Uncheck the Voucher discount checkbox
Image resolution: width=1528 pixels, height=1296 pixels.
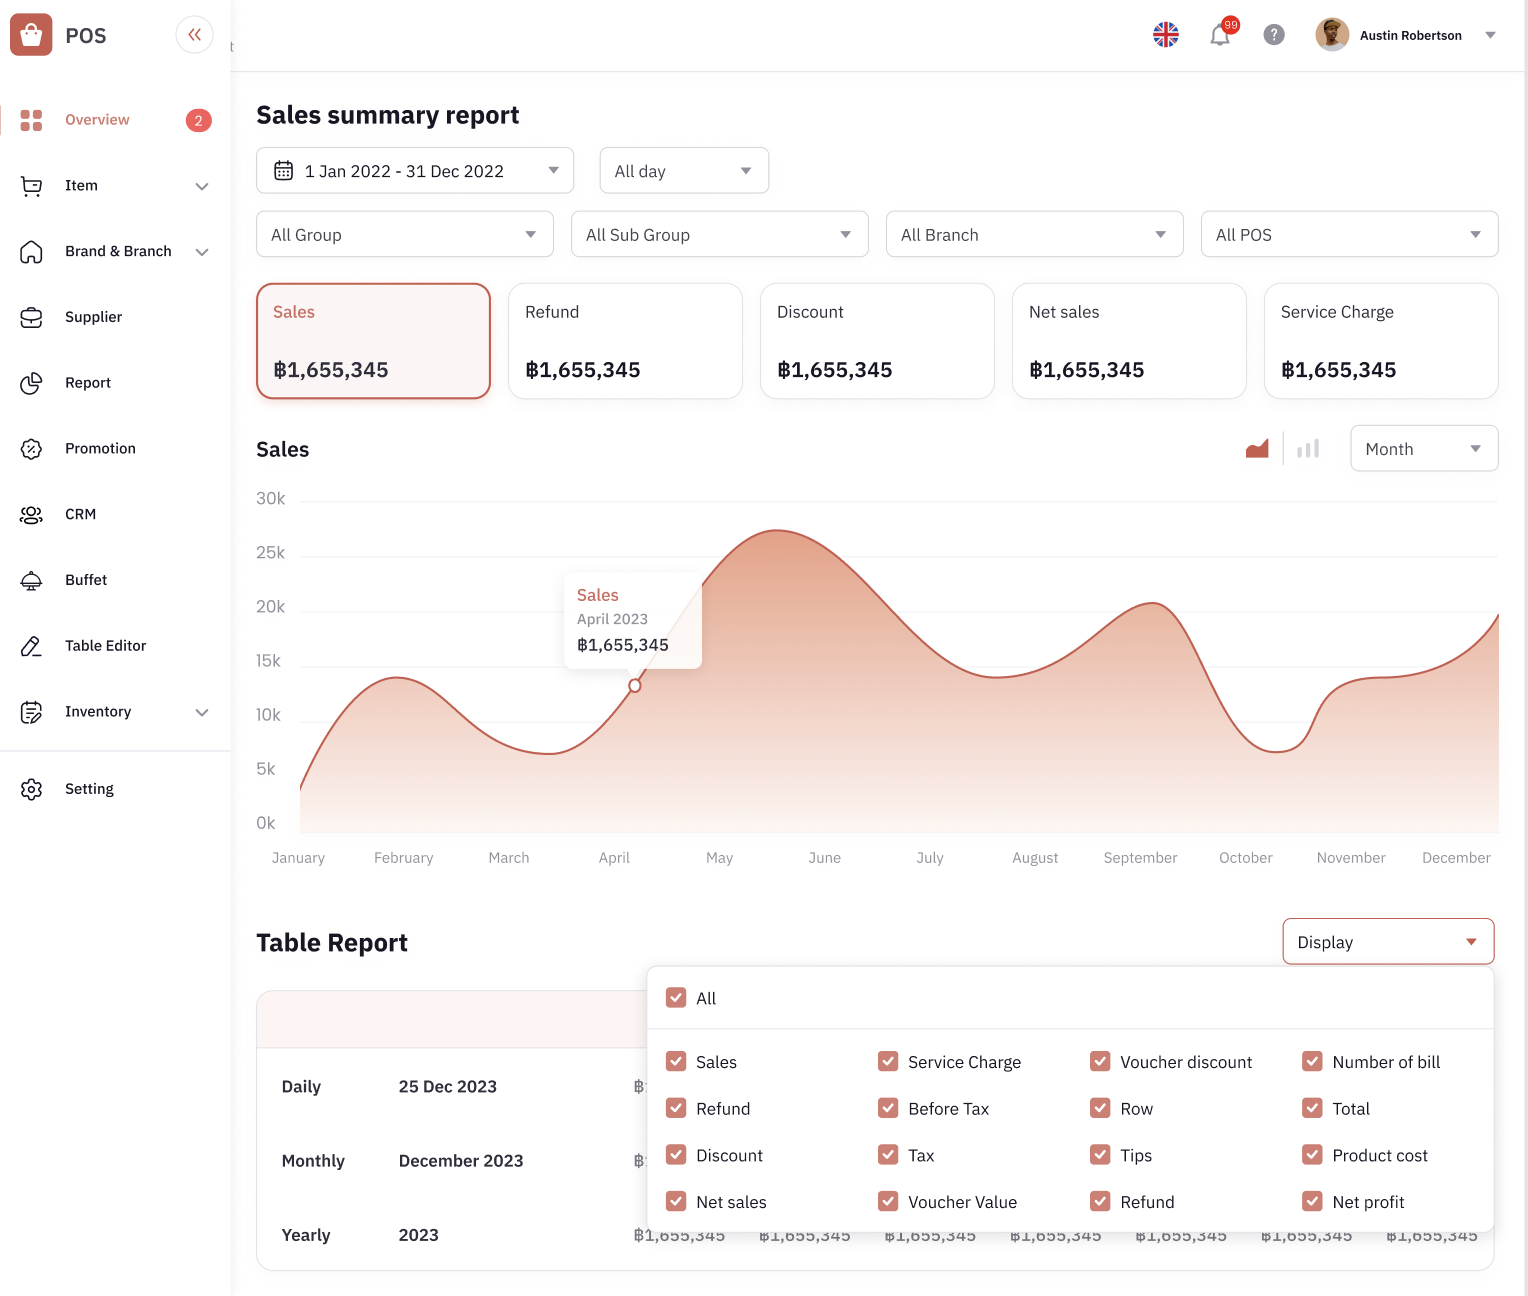(1100, 1062)
